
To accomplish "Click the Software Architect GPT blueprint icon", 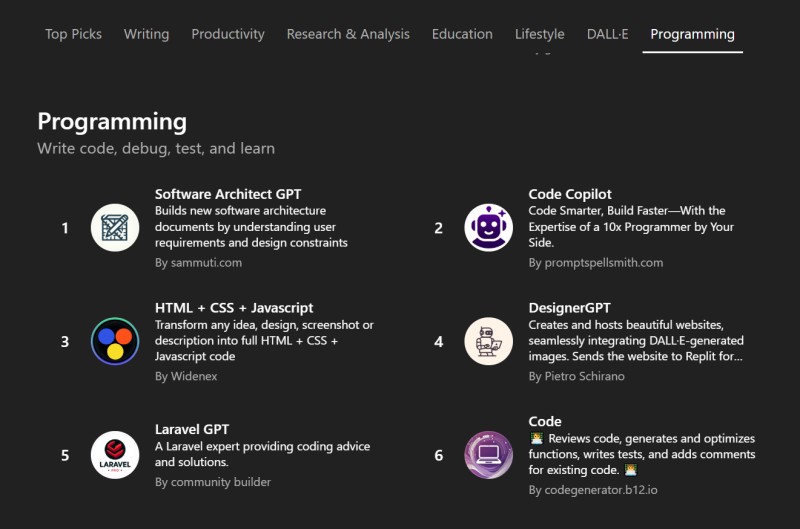I will point(115,227).
